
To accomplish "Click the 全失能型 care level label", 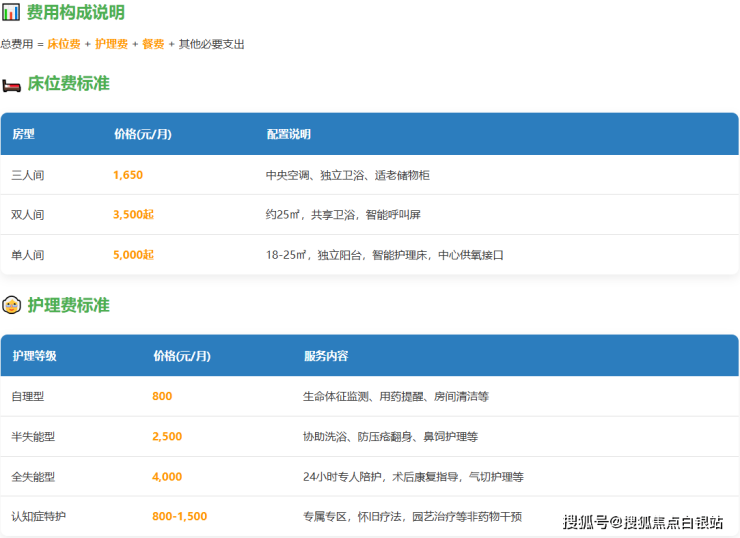I will [33, 476].
